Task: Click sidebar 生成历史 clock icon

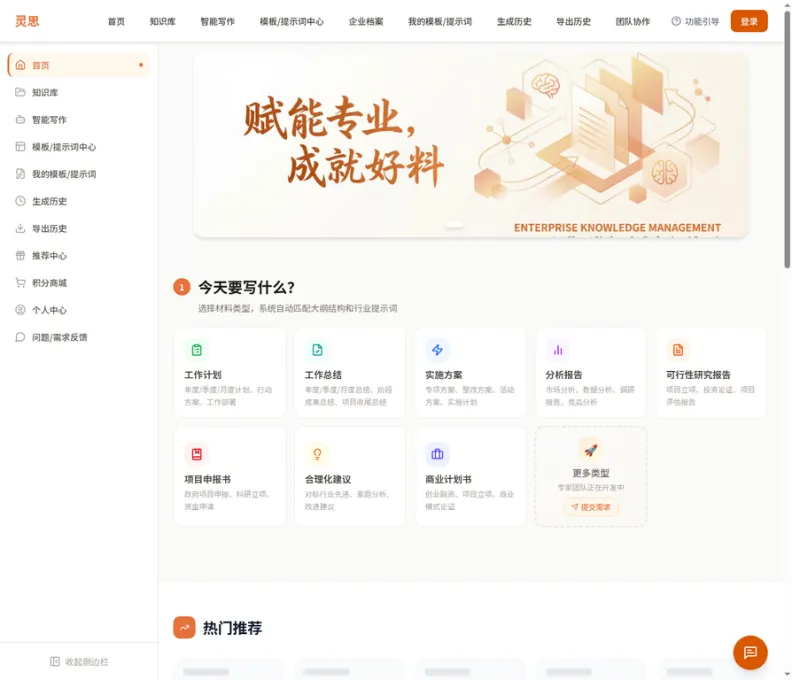Action: [20, 201]
